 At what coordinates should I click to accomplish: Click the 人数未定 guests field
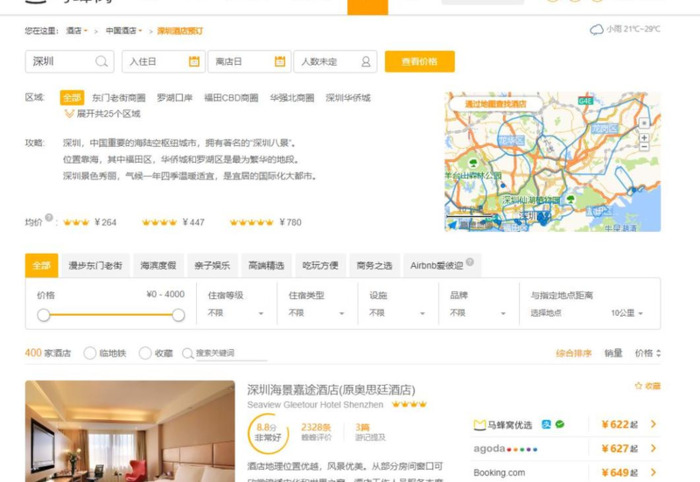(x=335, y=61)
